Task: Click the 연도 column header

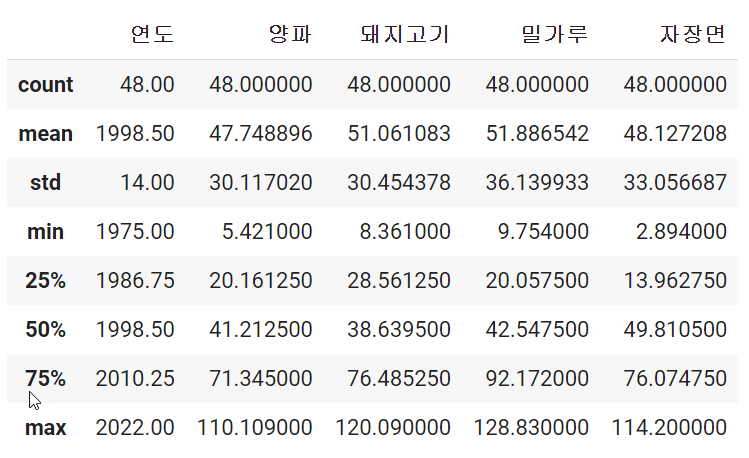Action: coord(152,34)
